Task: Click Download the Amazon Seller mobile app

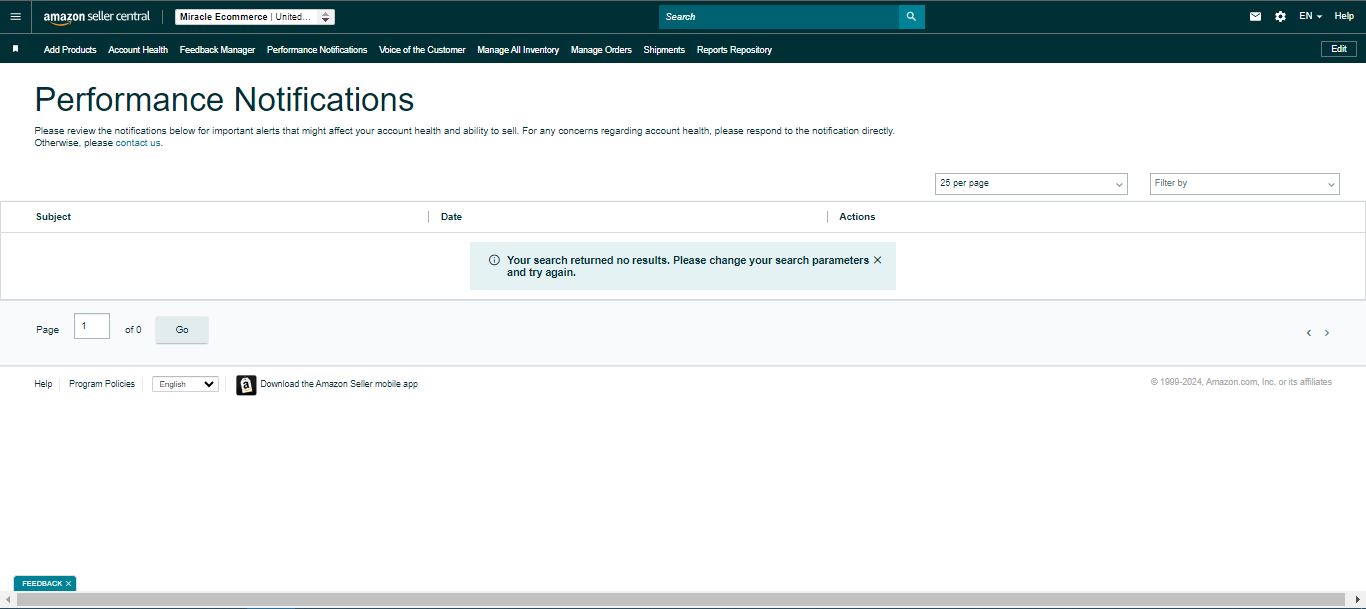Action: point(339,384)
